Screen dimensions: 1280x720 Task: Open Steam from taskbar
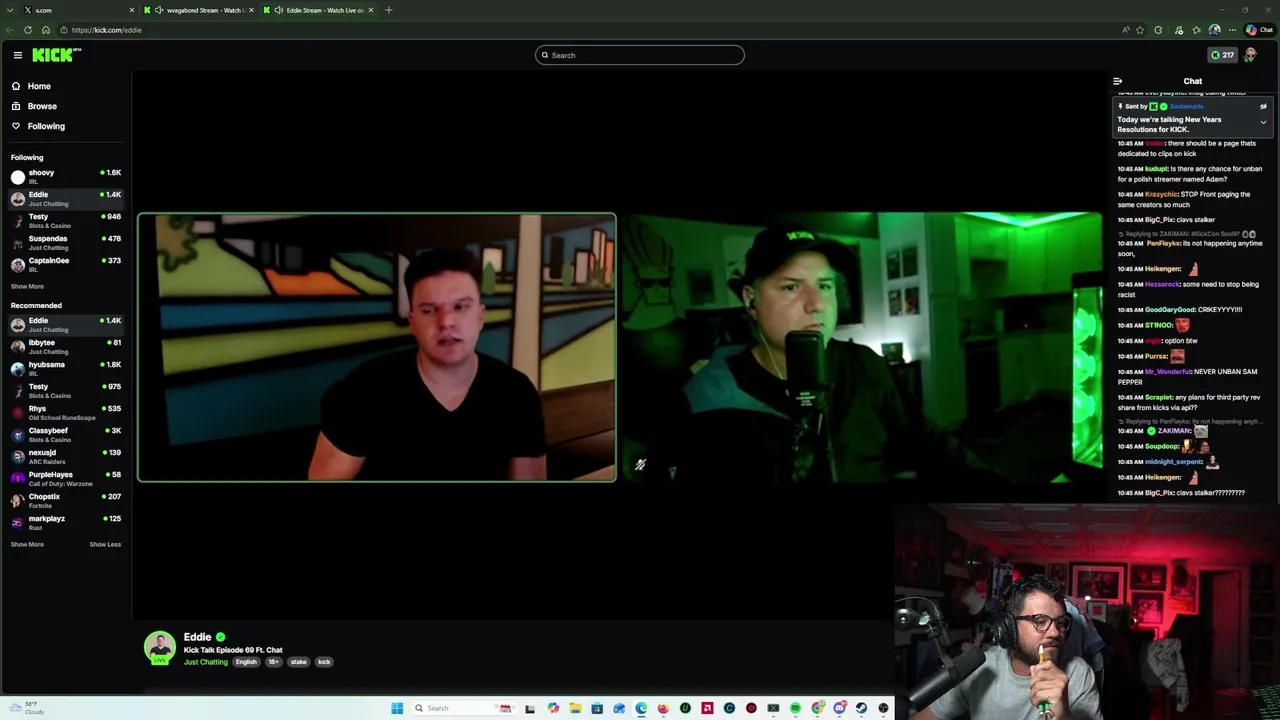click(861, 708)
